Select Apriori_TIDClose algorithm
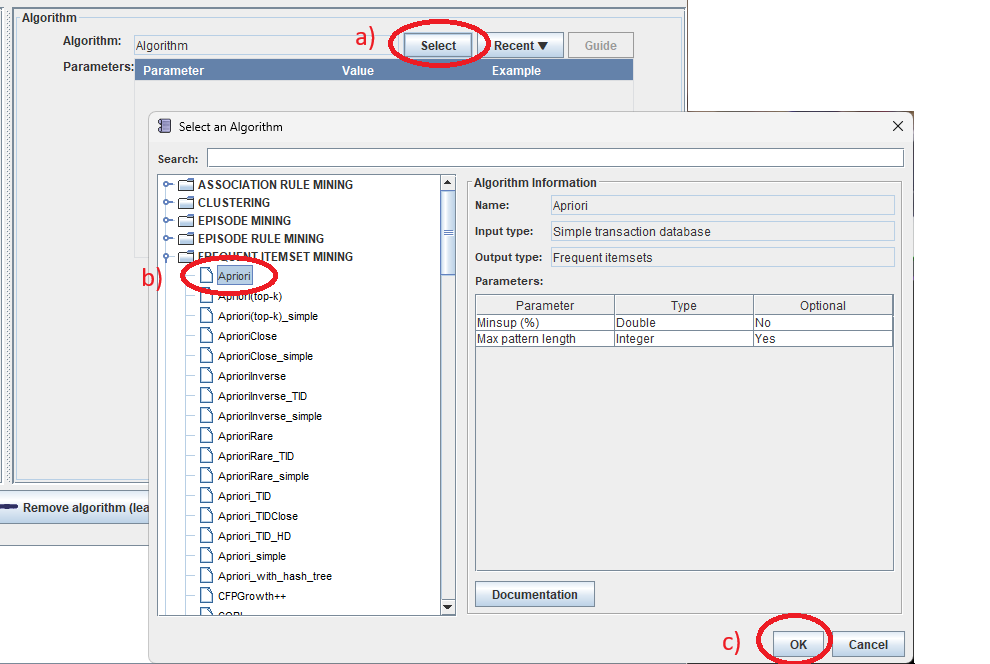990x664 pixels. pyautogui.click(x=258, y=516)
